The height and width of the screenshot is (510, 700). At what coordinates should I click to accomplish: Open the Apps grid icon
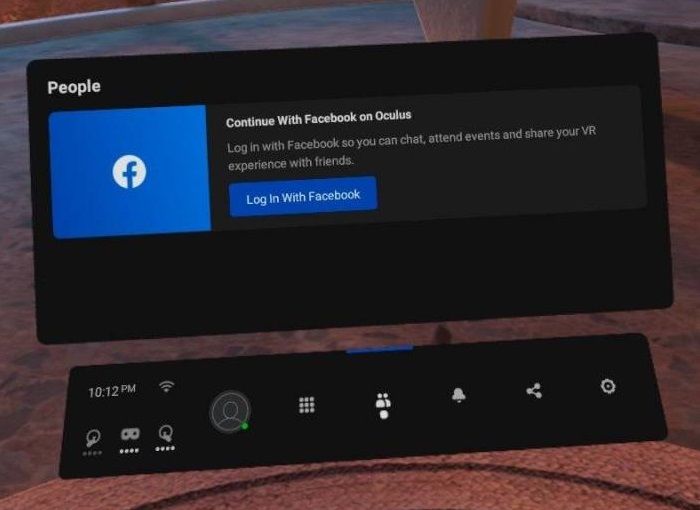tap(307, 404)
